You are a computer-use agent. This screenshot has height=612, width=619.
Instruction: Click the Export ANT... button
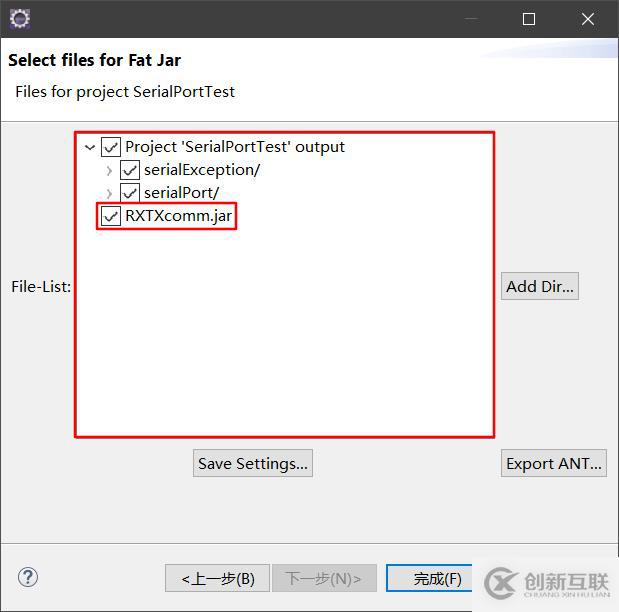point(554,464)
